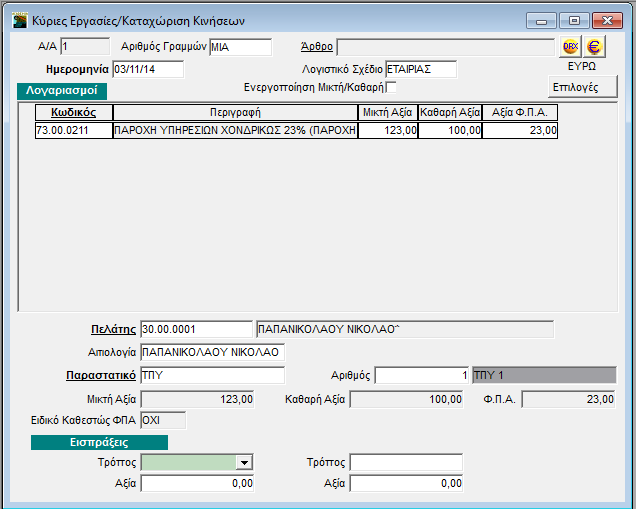636x509 pixels.
Task: Click the Περιγραφή column header
Action: point(235,112)
